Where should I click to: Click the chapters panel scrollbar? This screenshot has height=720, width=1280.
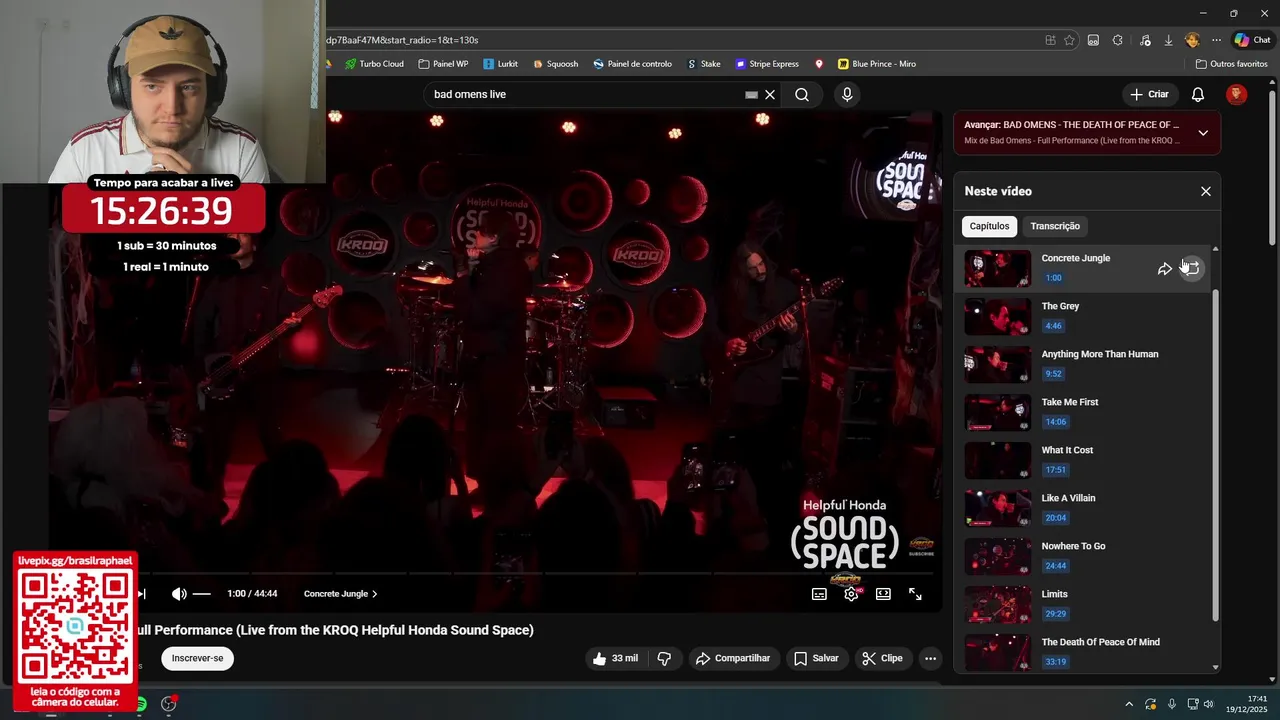tap(1216, 455)
